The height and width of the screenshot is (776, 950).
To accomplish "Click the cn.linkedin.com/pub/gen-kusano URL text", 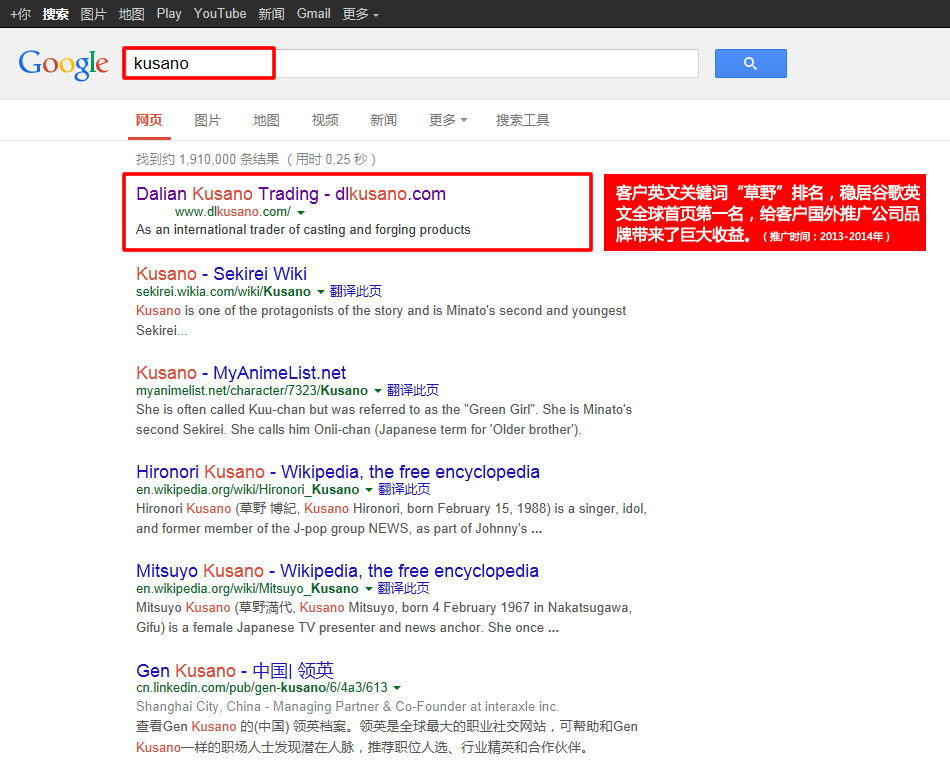I will pyautogui.click(x=262, y=688).
